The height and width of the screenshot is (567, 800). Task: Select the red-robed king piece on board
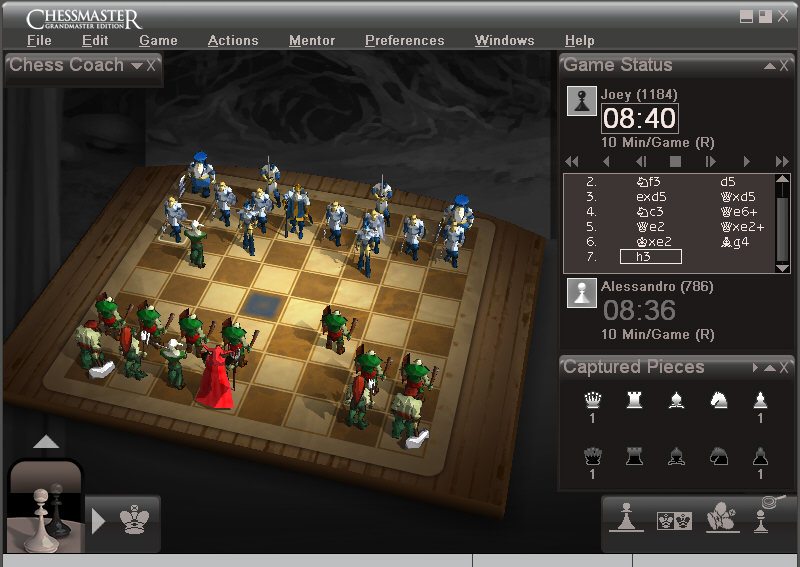(x=215, y=377)
